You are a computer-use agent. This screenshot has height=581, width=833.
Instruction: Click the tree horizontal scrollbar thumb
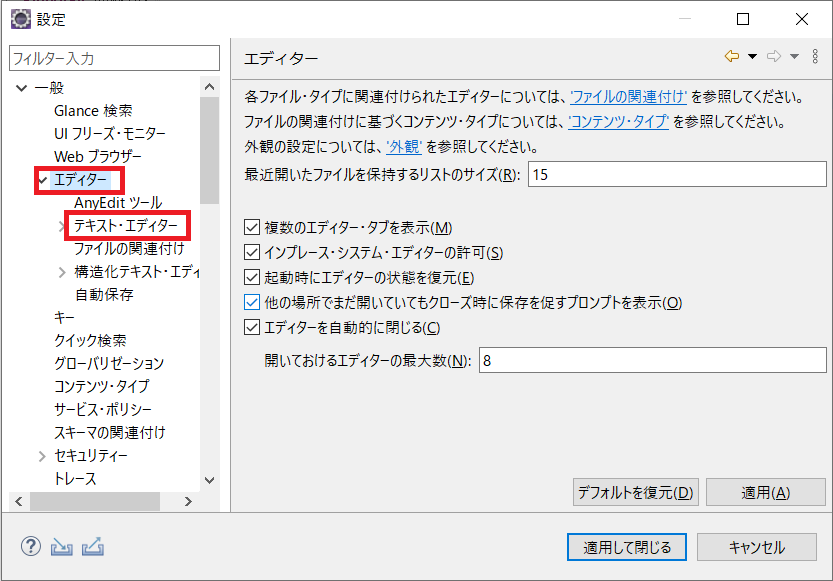click(95, 501)
